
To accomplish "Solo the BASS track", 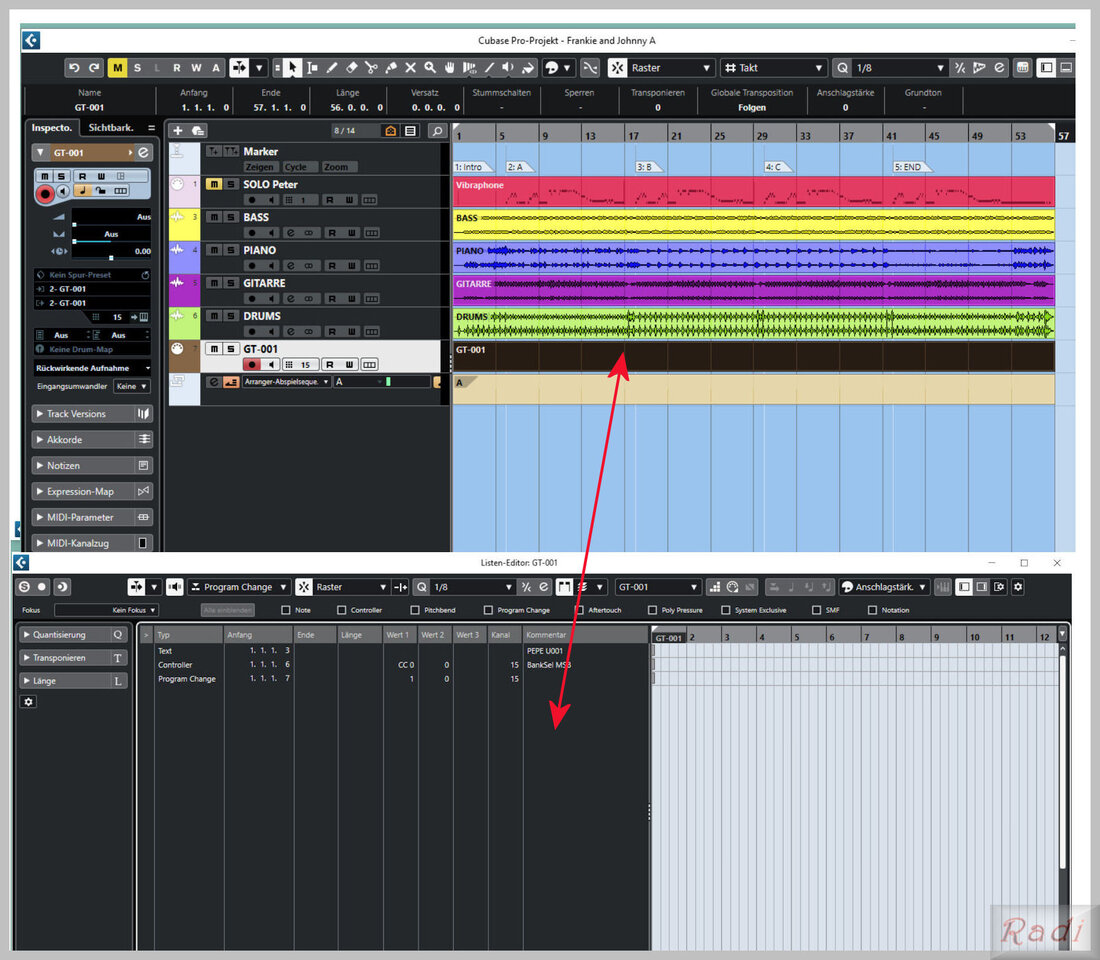I will click(x=231, y=217).
